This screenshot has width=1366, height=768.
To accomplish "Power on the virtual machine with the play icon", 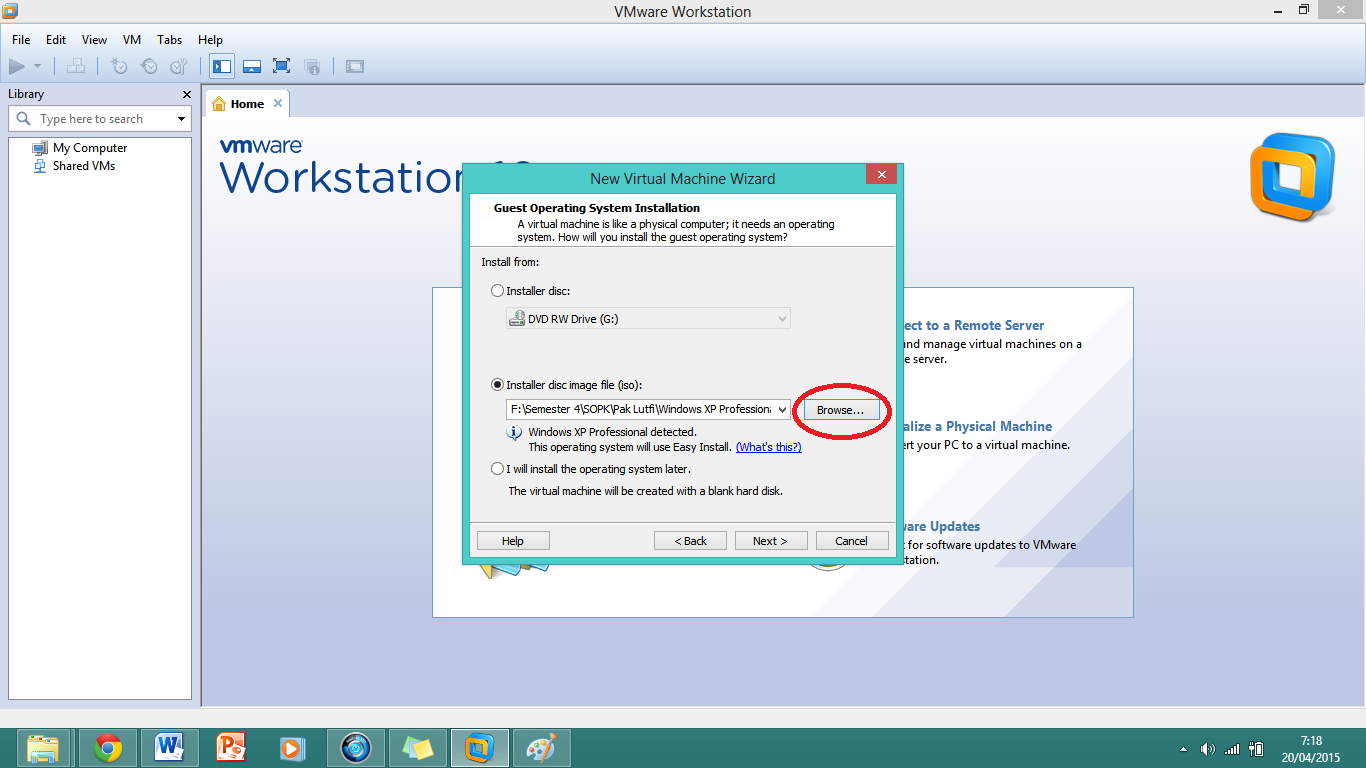I will 16,65.
